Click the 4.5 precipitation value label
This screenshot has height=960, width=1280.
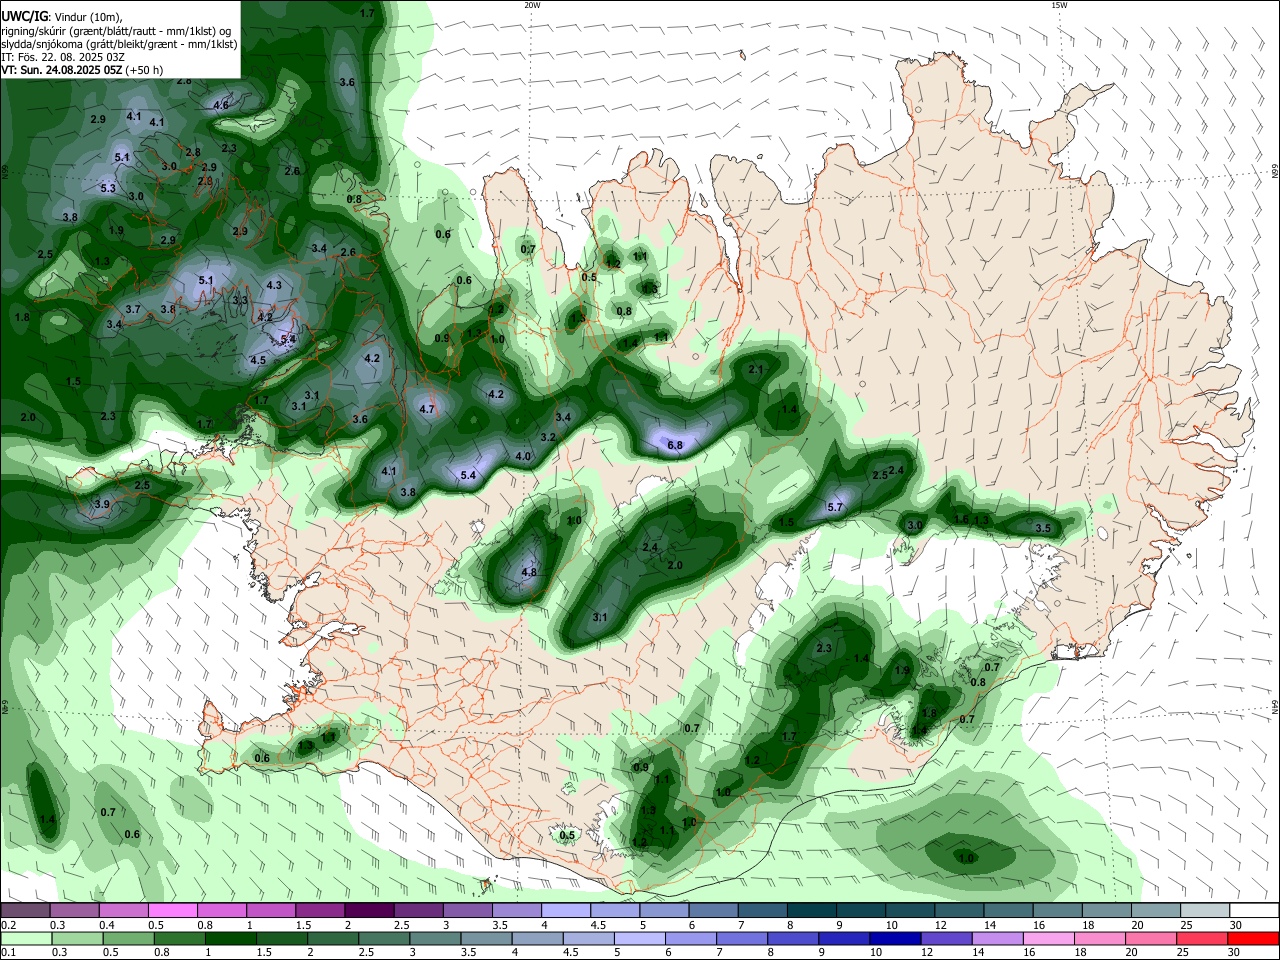pos(258,360)
